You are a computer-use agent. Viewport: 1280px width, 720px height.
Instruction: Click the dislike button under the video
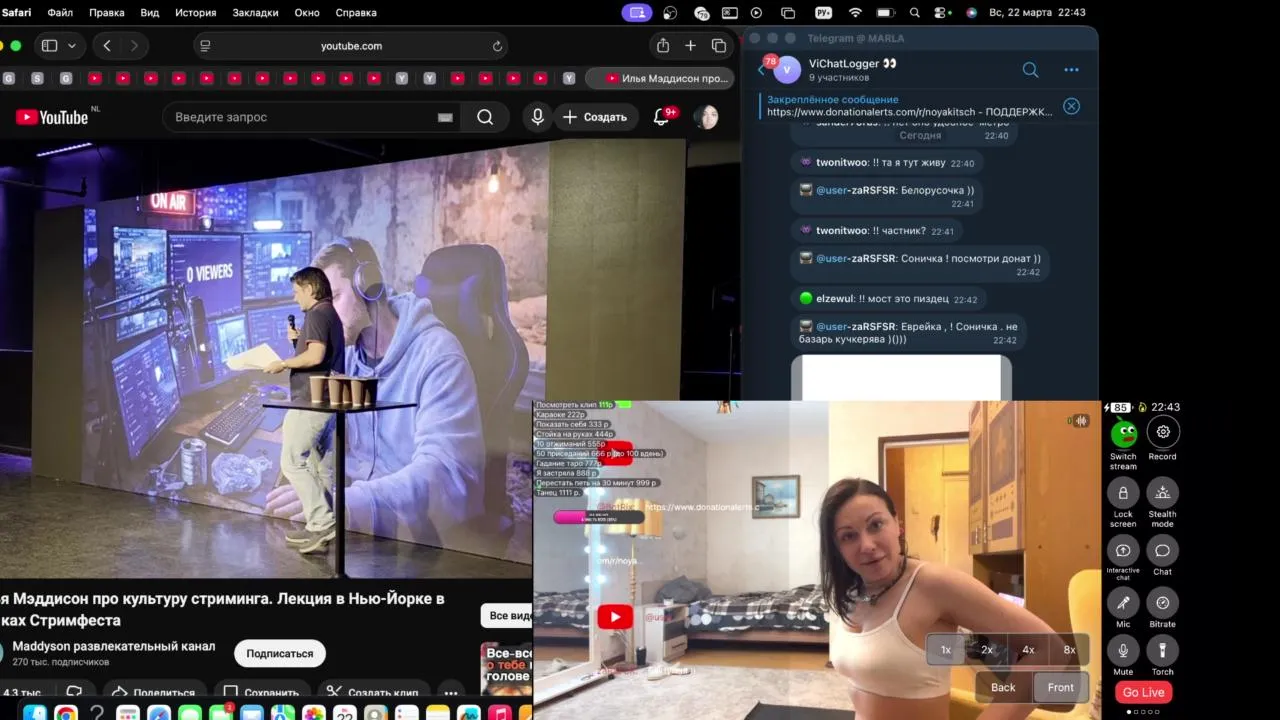tap(74, 692)
